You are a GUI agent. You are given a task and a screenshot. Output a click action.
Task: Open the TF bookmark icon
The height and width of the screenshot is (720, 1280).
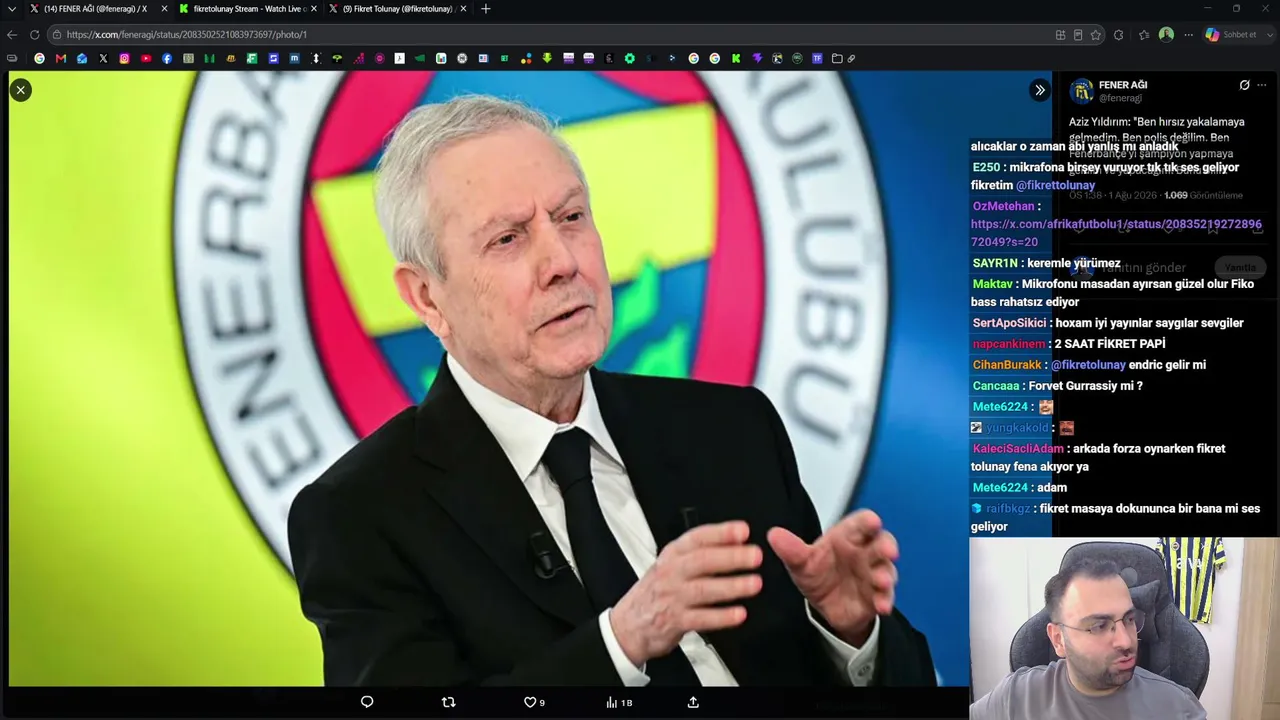pos(817,58)
